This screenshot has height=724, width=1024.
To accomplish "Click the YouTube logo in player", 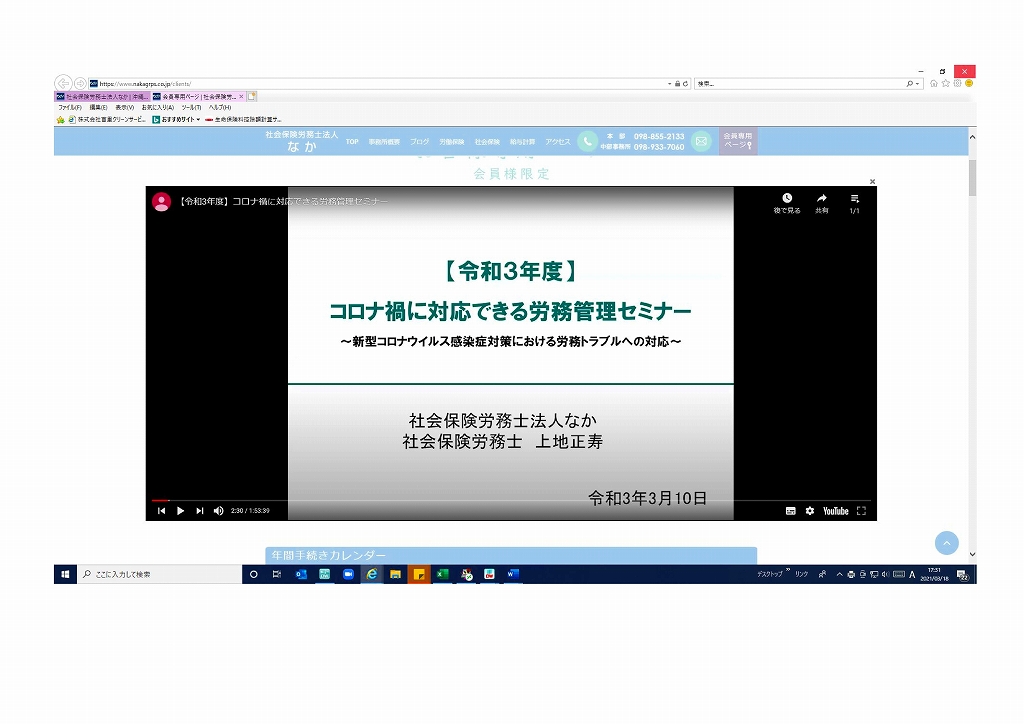I will pyautogui.click(x=835, y=511).
